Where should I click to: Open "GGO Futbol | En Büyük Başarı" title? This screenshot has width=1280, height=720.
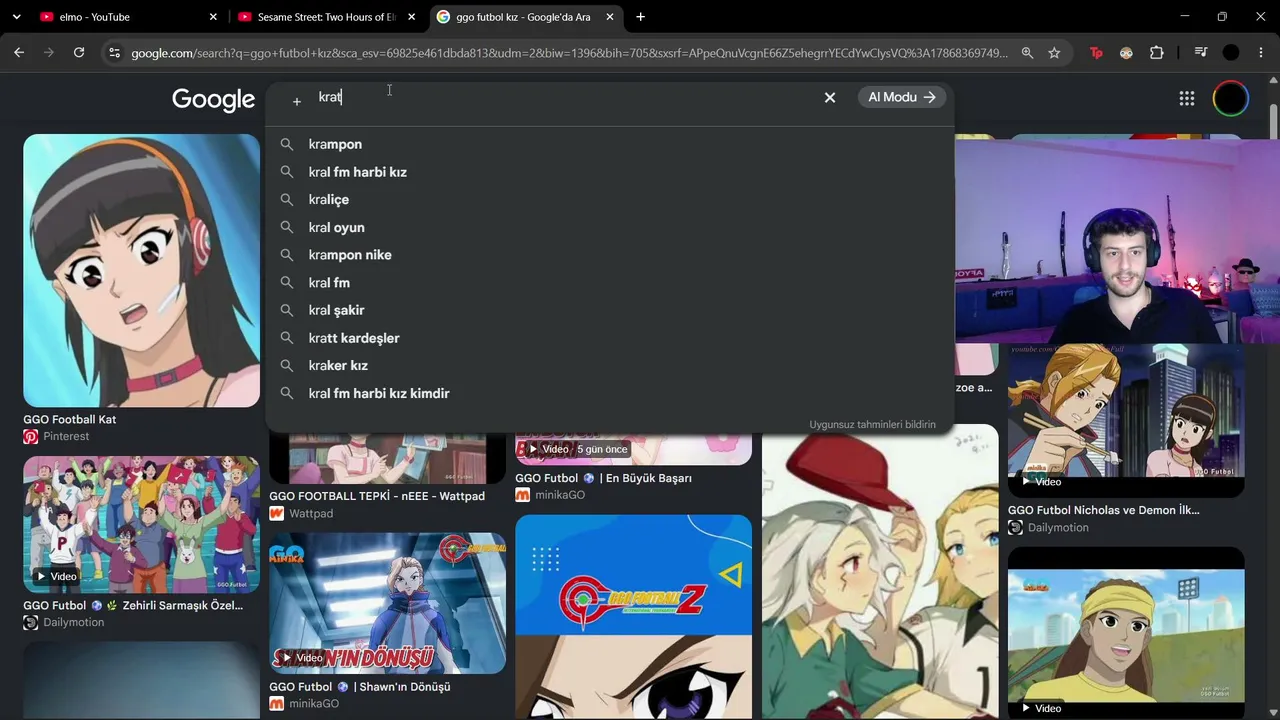click(x=604, y=478)
